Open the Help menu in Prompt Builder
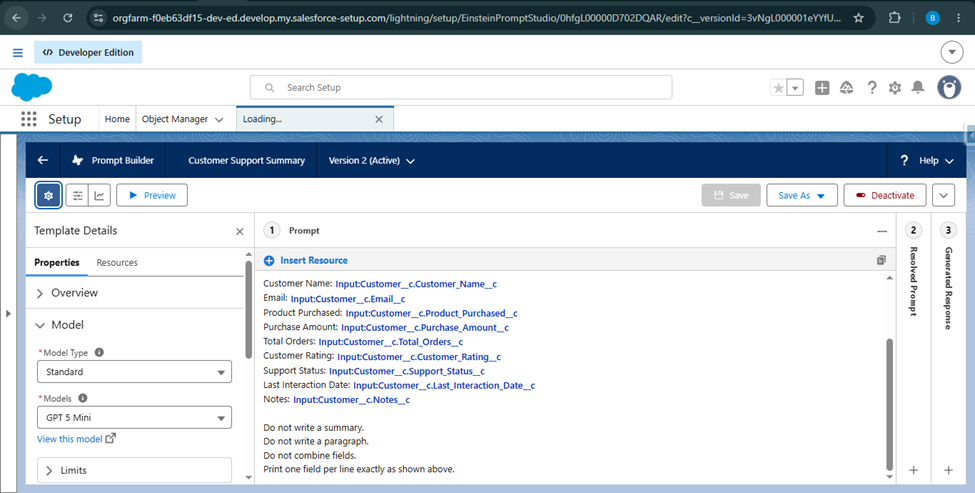The height and width of the screenshot is (493, 975). [926, 160]
